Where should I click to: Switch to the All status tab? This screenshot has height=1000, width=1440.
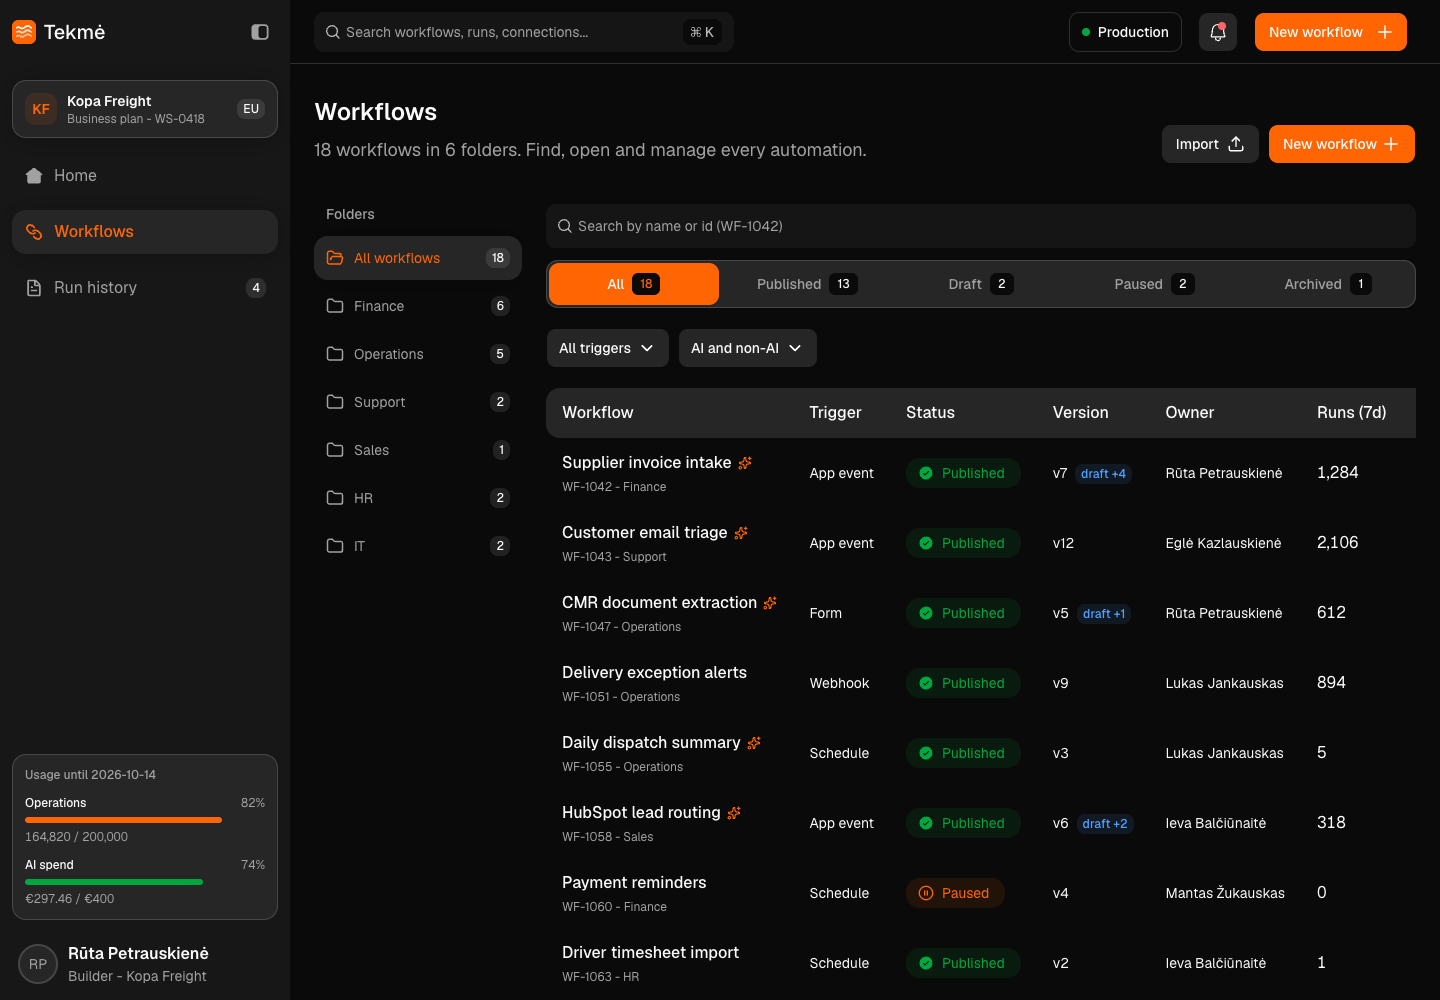click(634, 284)
